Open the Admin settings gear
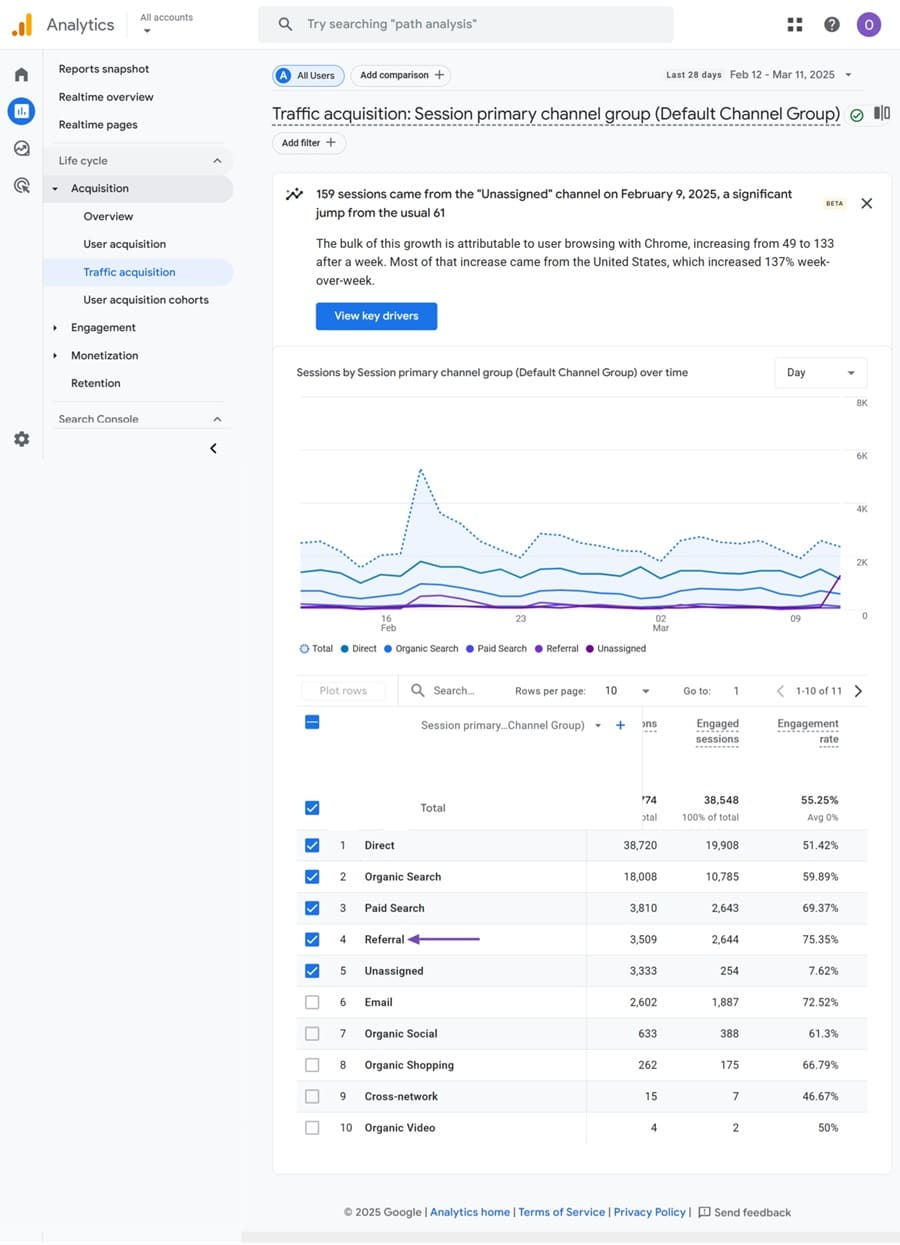Image resolution: width=900 pixels, height=1245 pixels. 21,439
